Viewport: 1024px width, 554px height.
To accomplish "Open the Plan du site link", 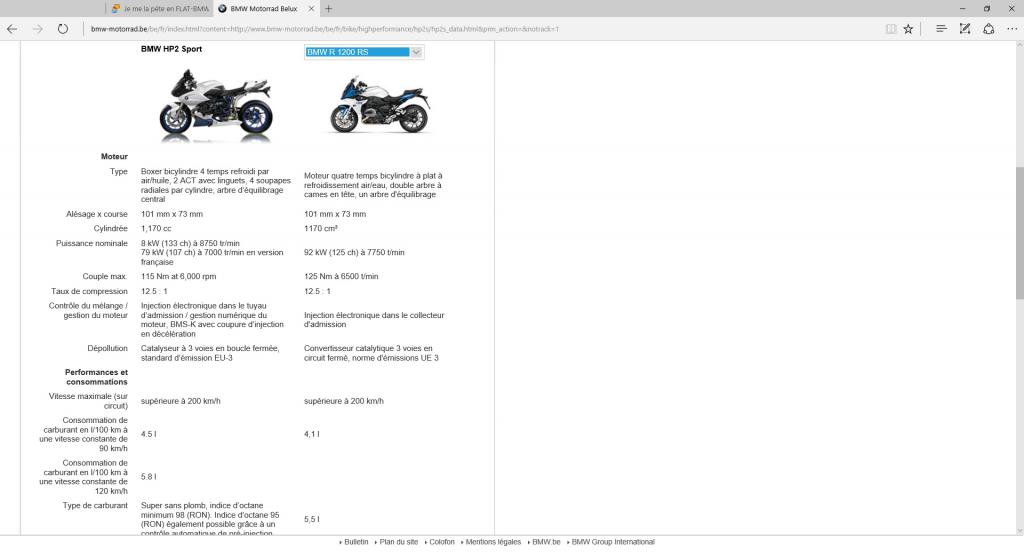I will (398, 542).
